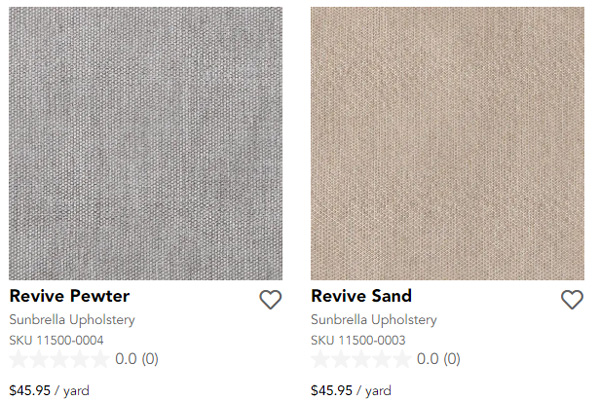
Task: Click the middle star of Revive Sand rating
Action: [x=361, y=359]
